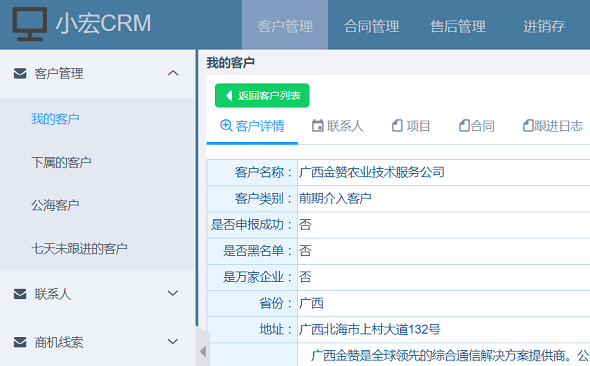Expand the 联系人 sidebar section chevron
This screenshot has width=590, height=366.
click(173, 293)
